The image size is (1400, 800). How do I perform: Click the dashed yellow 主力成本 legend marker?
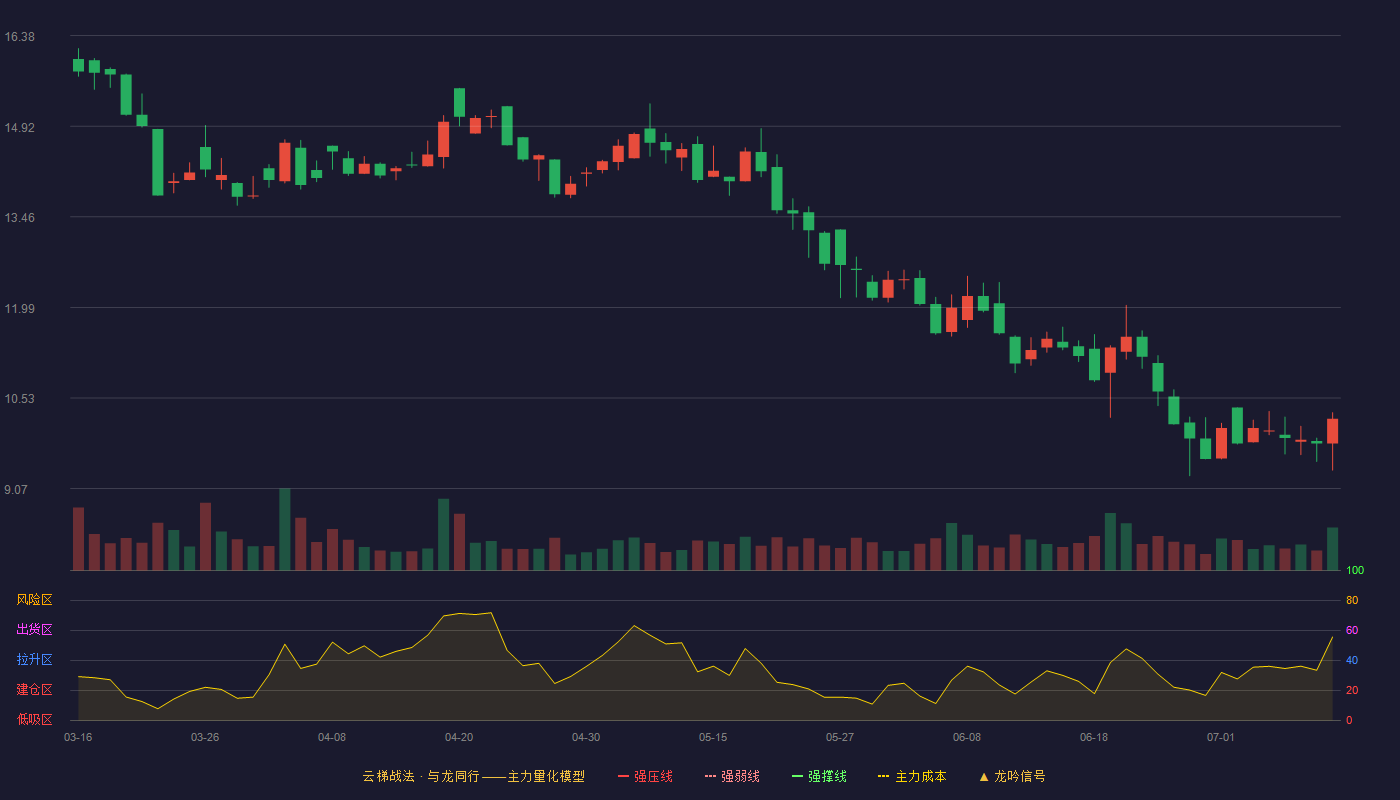click(883, 776)
